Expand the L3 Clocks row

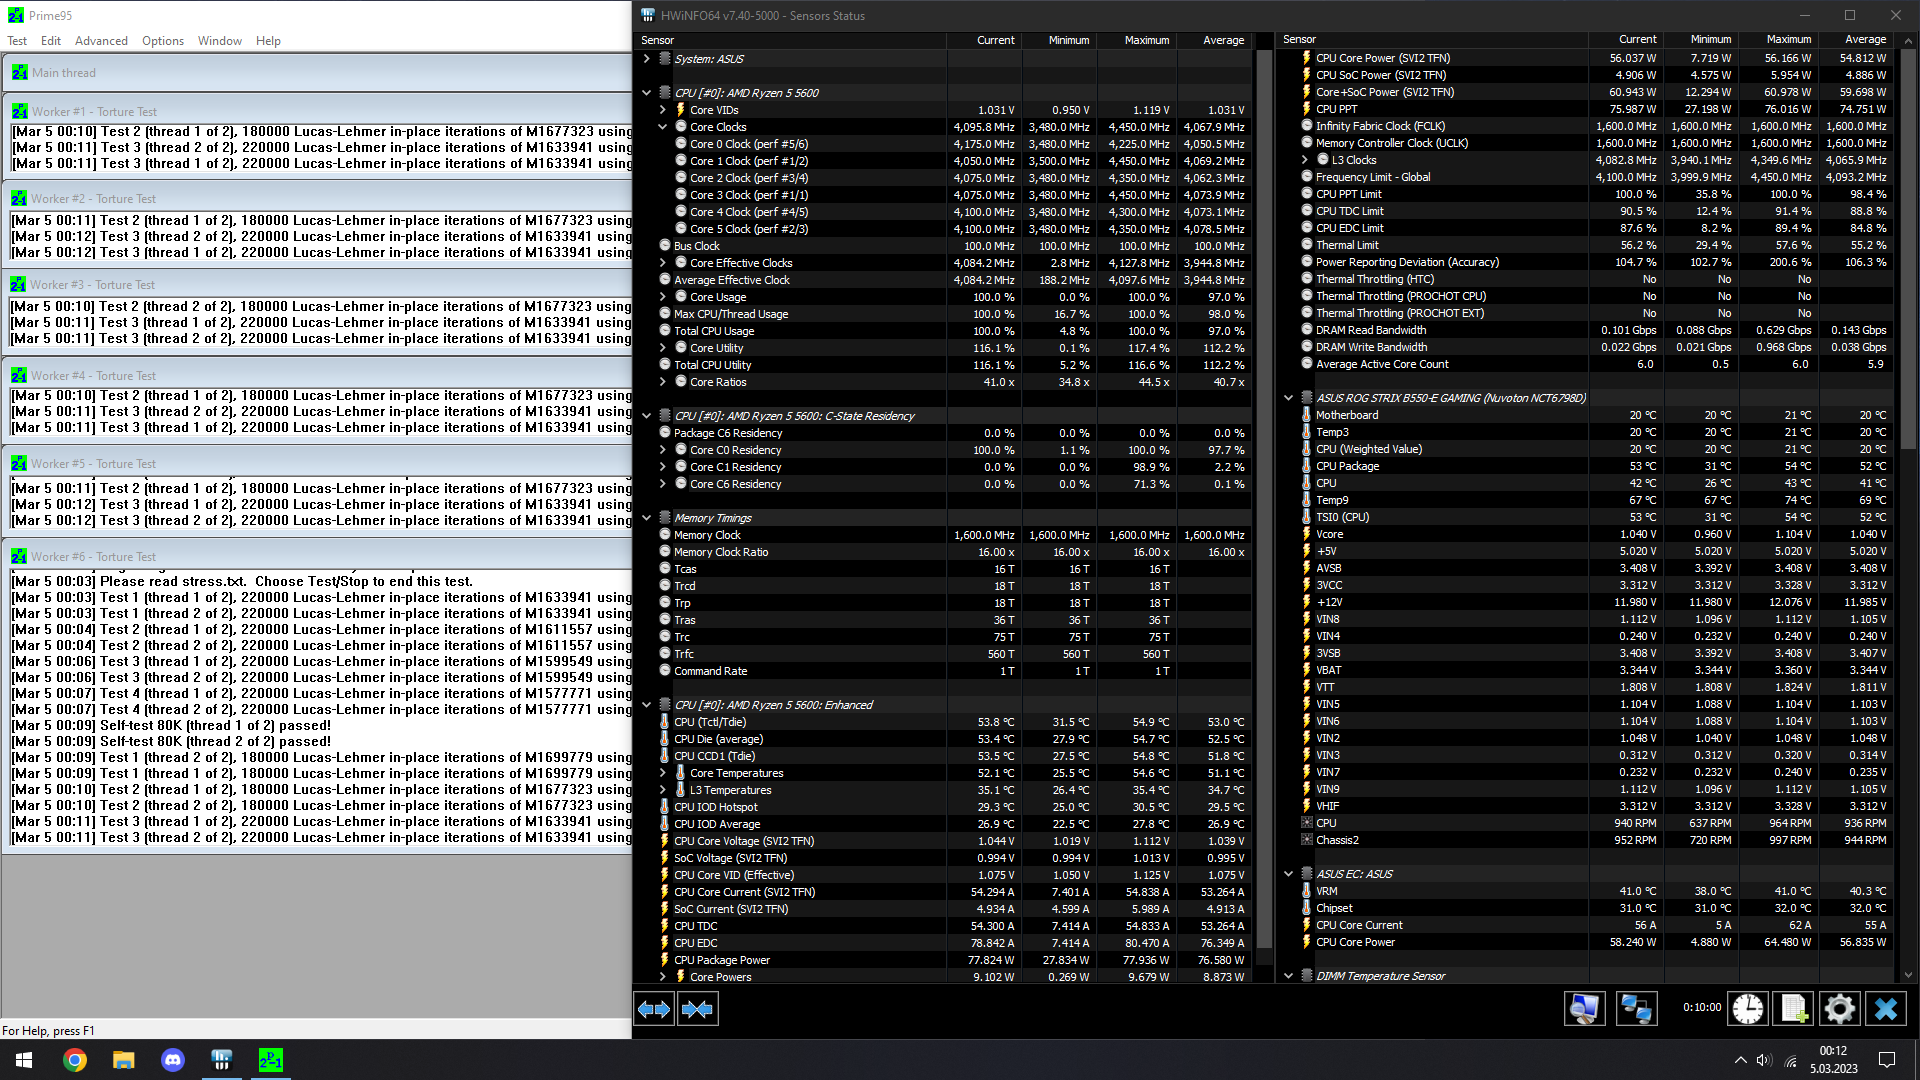(1305, 160)
